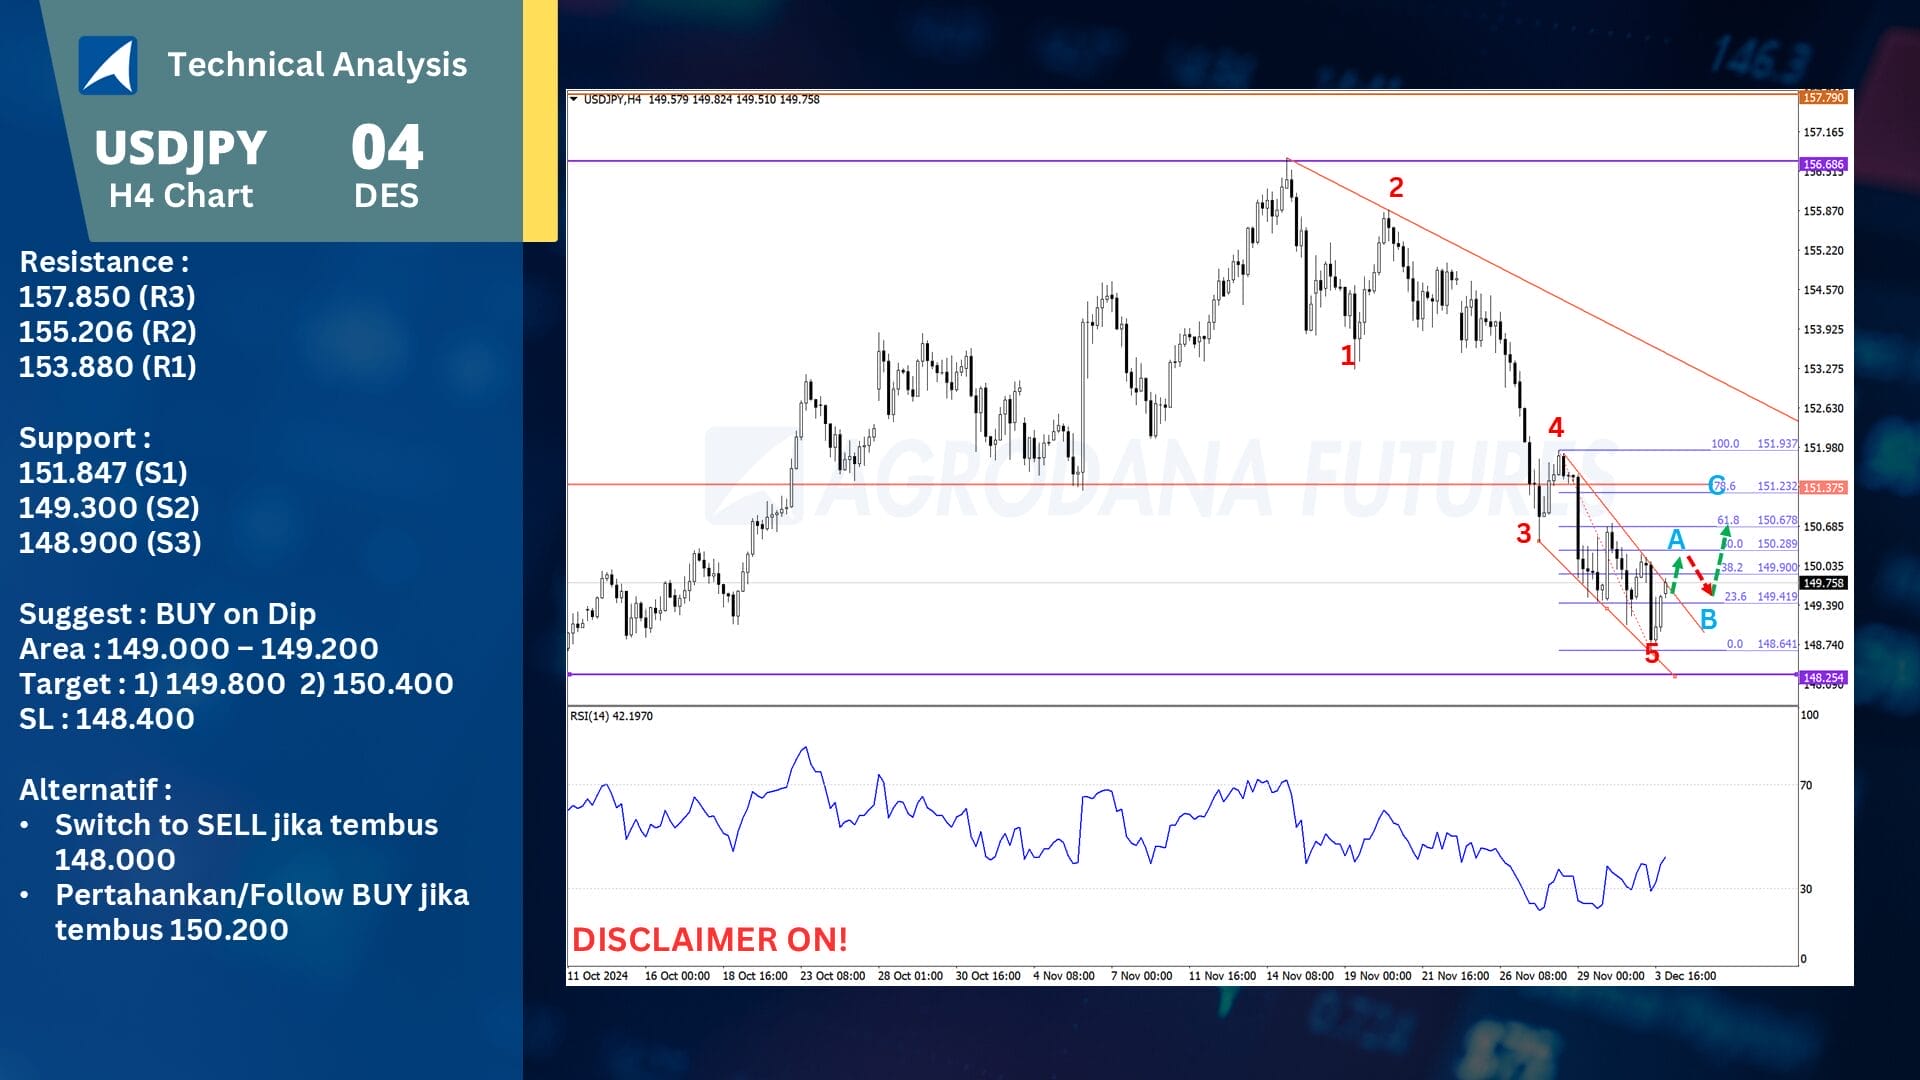Click the blue letter B wave label
This screenshot has width=1920, height=1080.
point(1708,620)
